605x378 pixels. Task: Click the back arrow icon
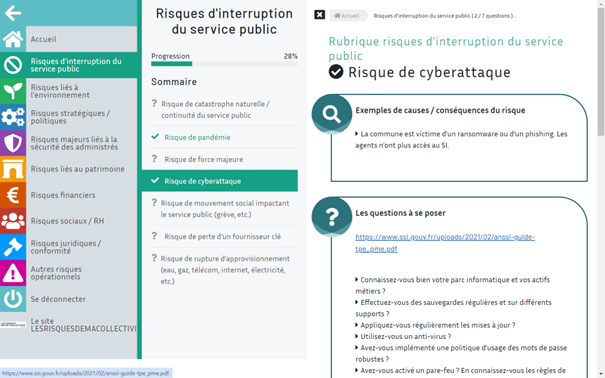pyautogui.click(x=13, y=13)
